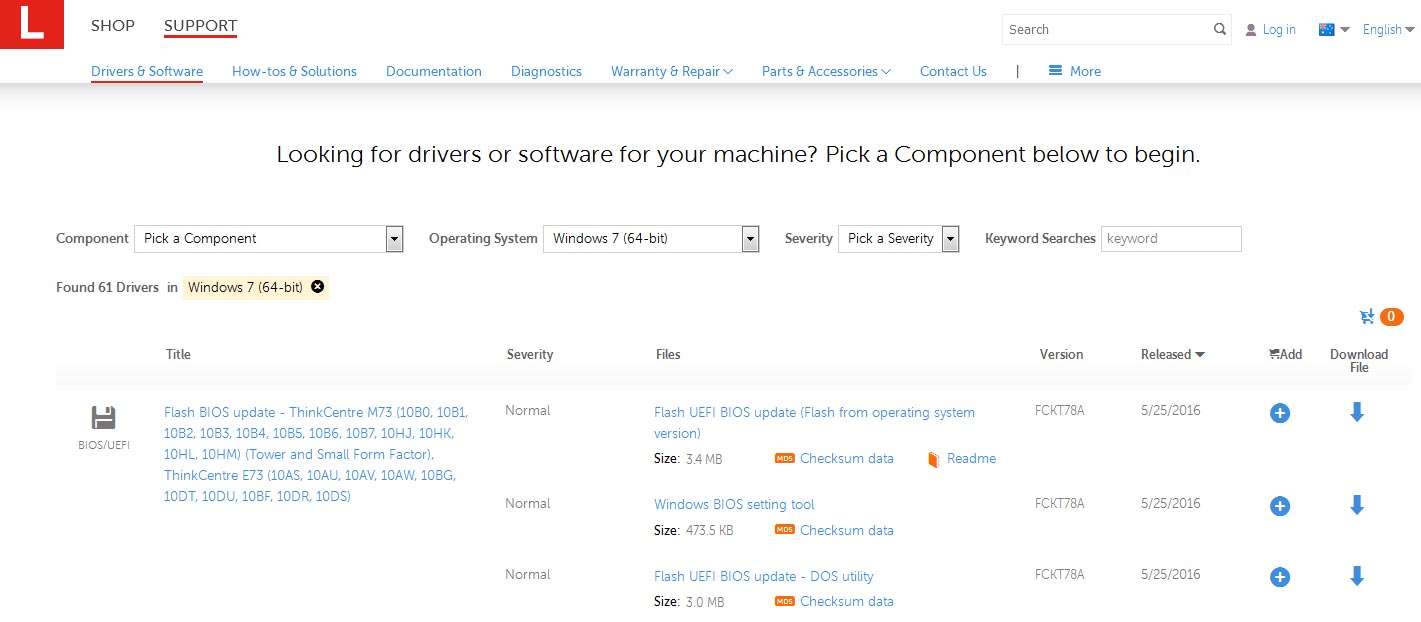Go to the SHOP section
The width and height of the screenshot is (1421, 622).
(x=113, y=26)
